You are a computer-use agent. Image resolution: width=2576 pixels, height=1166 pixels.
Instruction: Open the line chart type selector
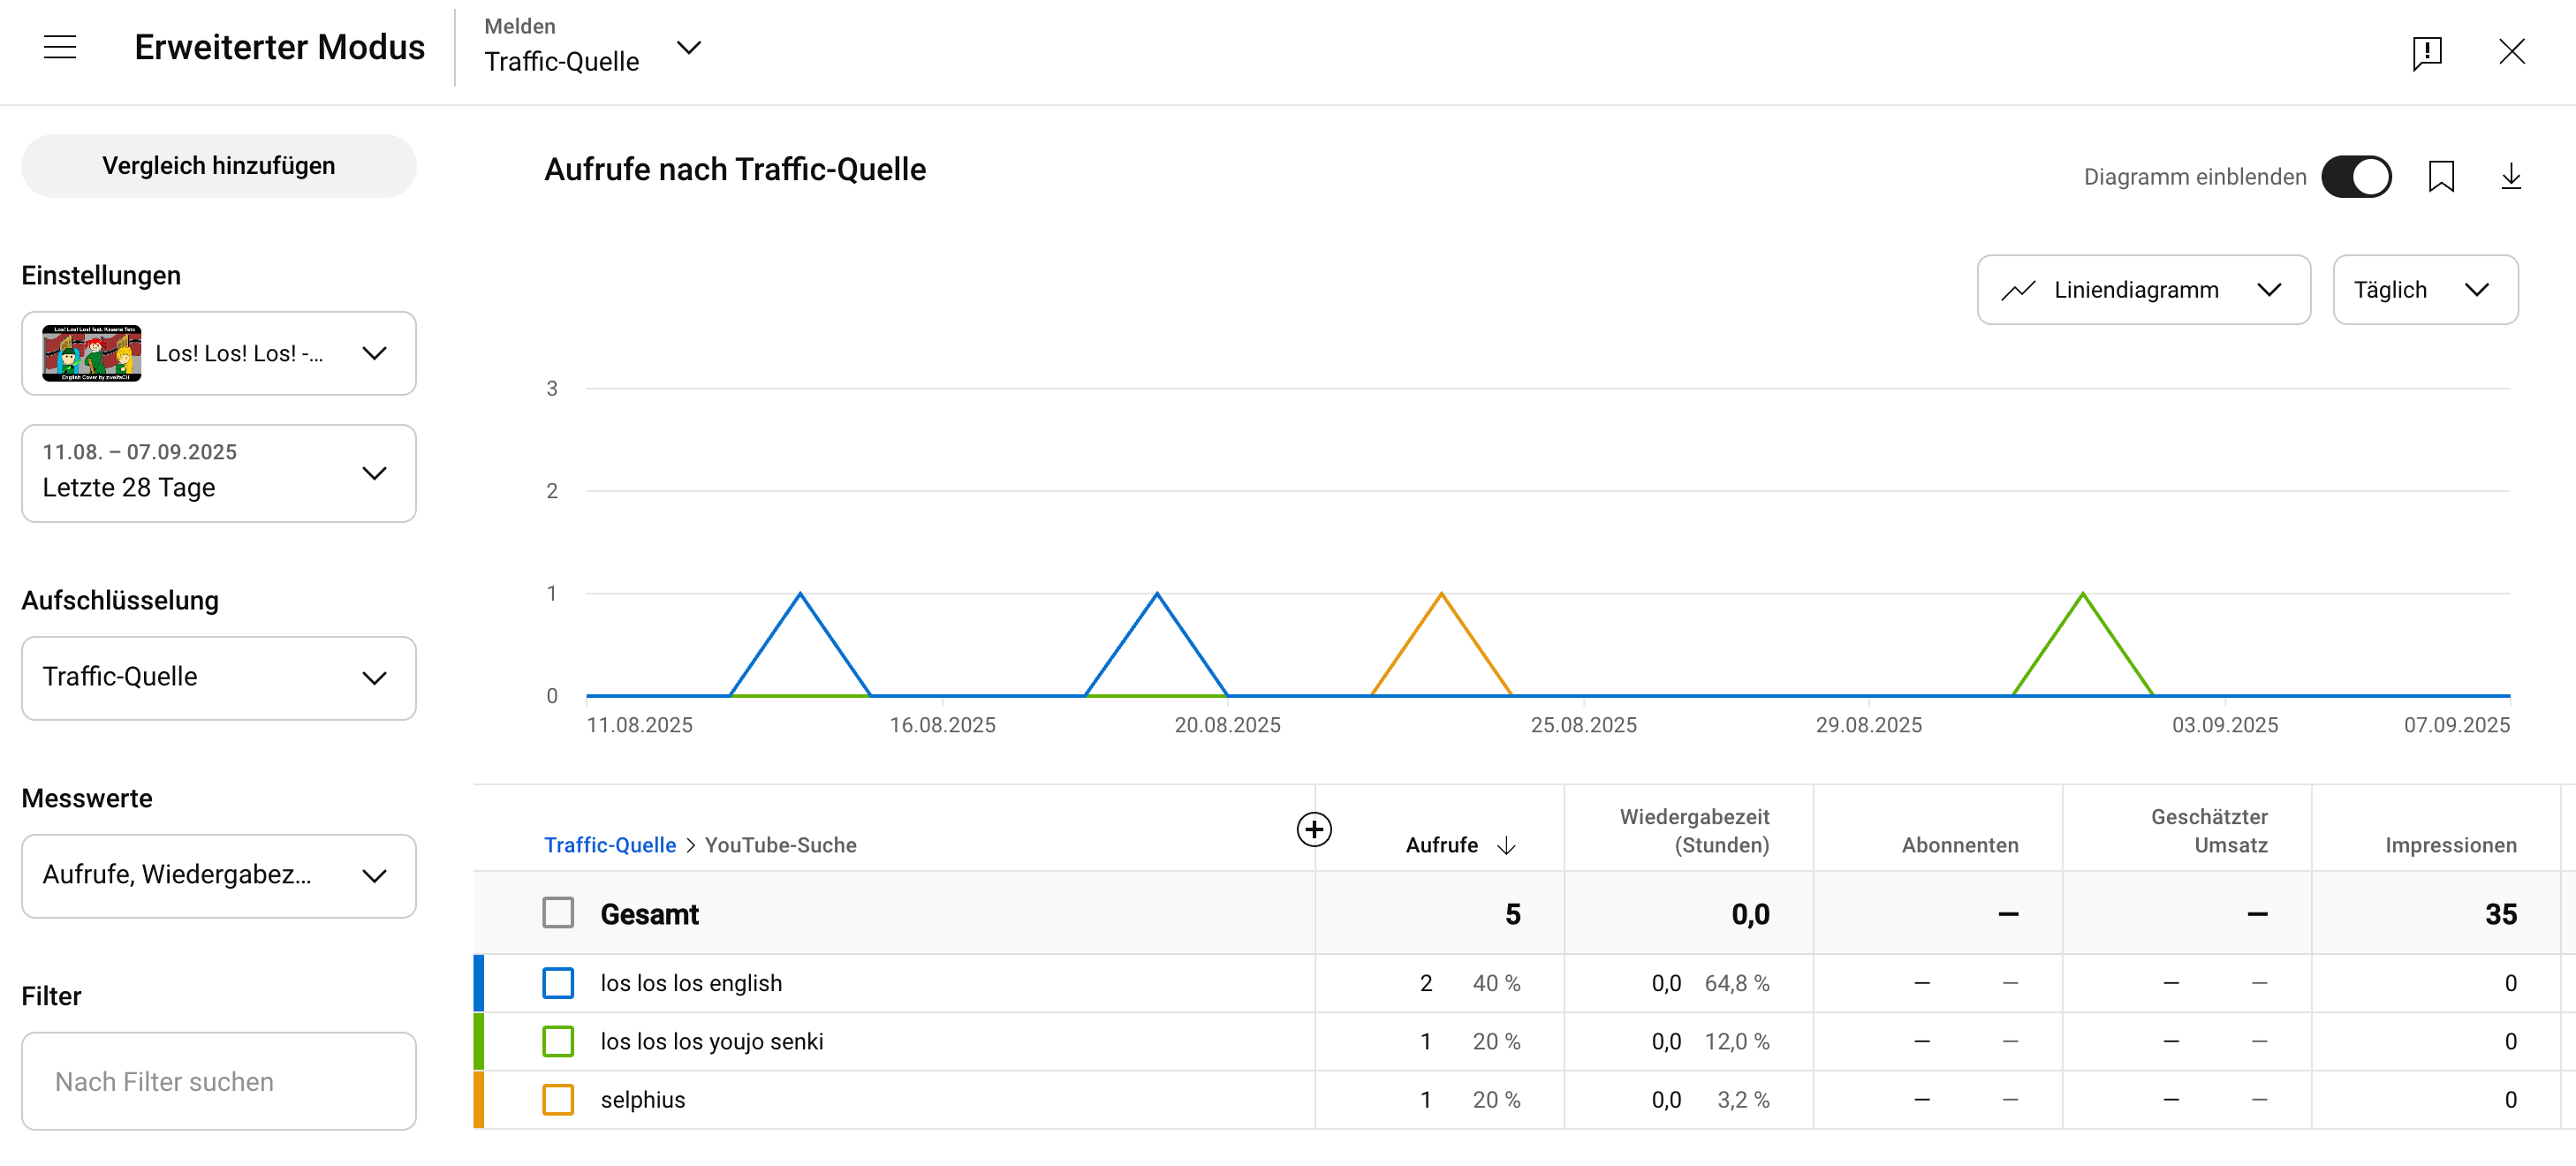(x=2142, y=289)
